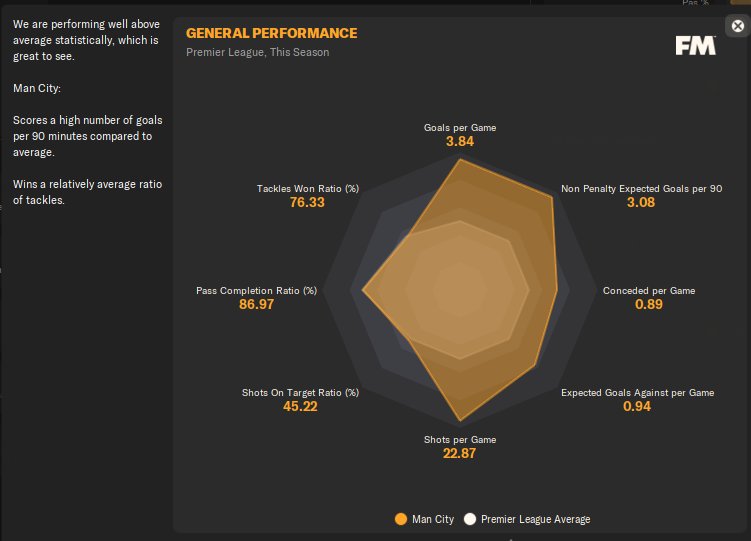Select the Shots On Target Ratio label
This screenshot has width=751, height=541.
click(300, 393)
